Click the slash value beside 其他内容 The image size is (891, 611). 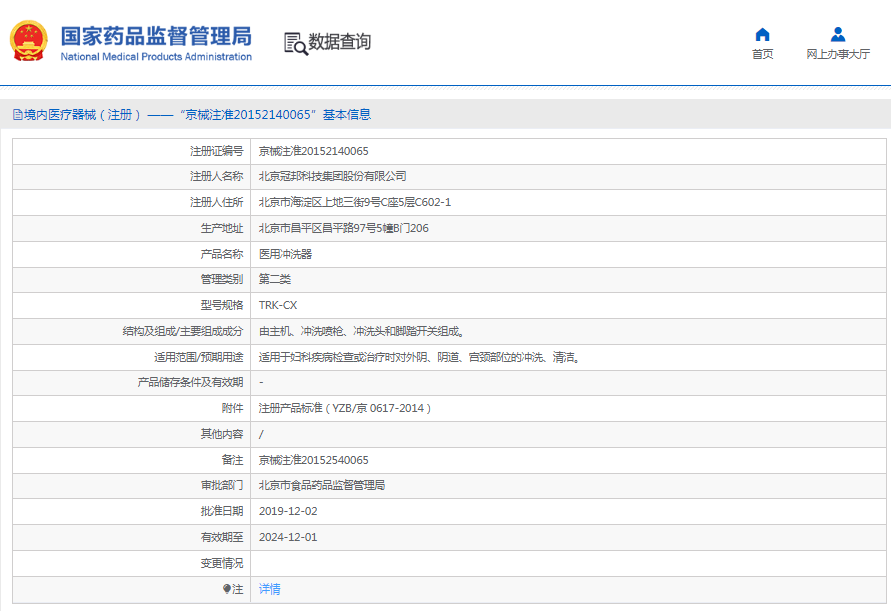pyautogui.click(x=261, y=434)
